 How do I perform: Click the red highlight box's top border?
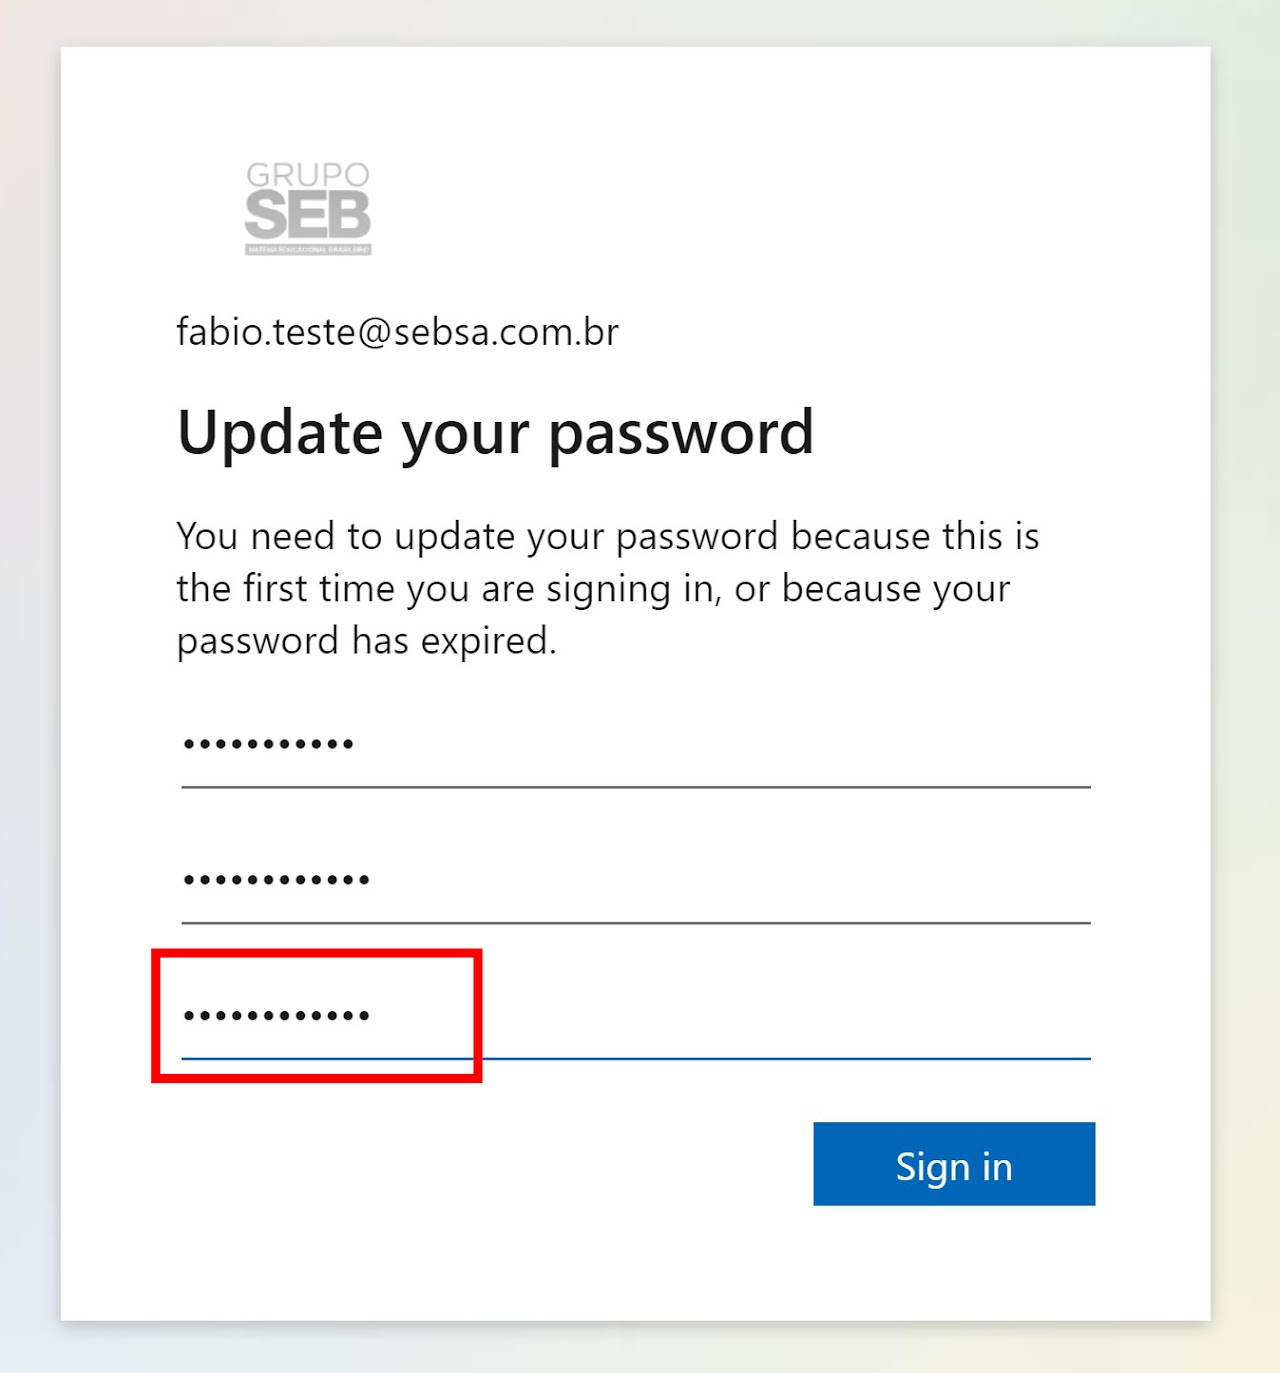coord(316,953)
